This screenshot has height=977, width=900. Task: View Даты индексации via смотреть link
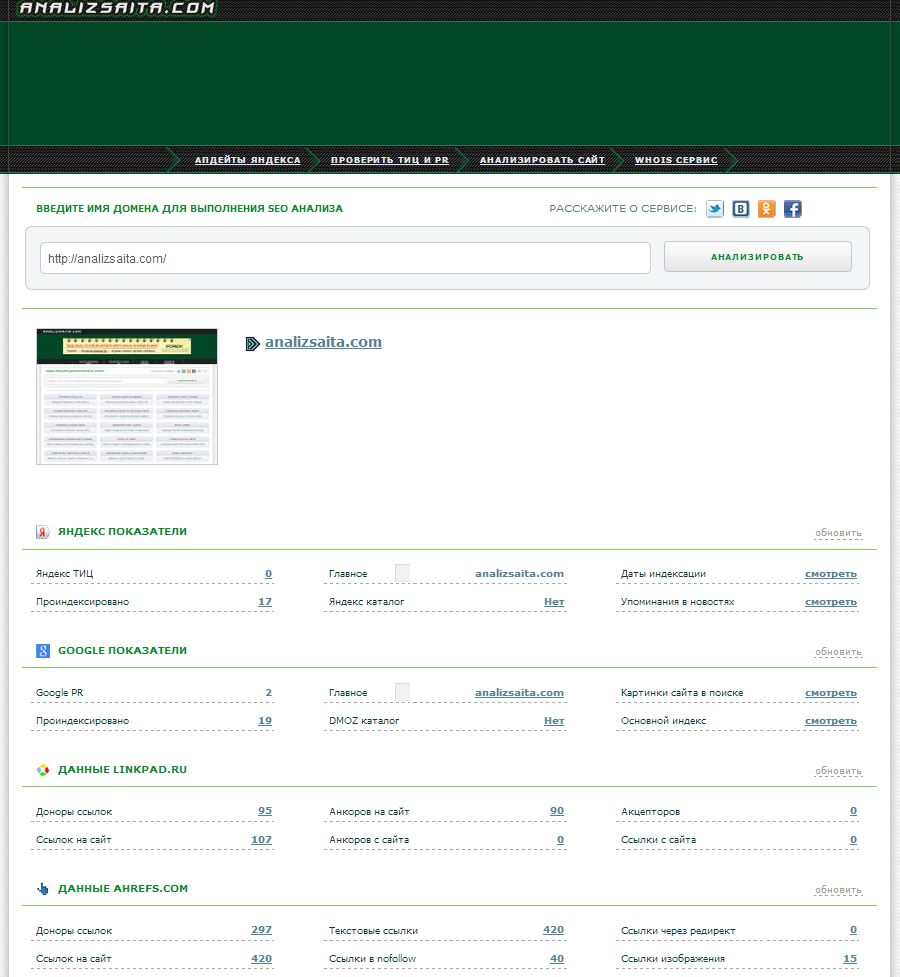point(830,574)
